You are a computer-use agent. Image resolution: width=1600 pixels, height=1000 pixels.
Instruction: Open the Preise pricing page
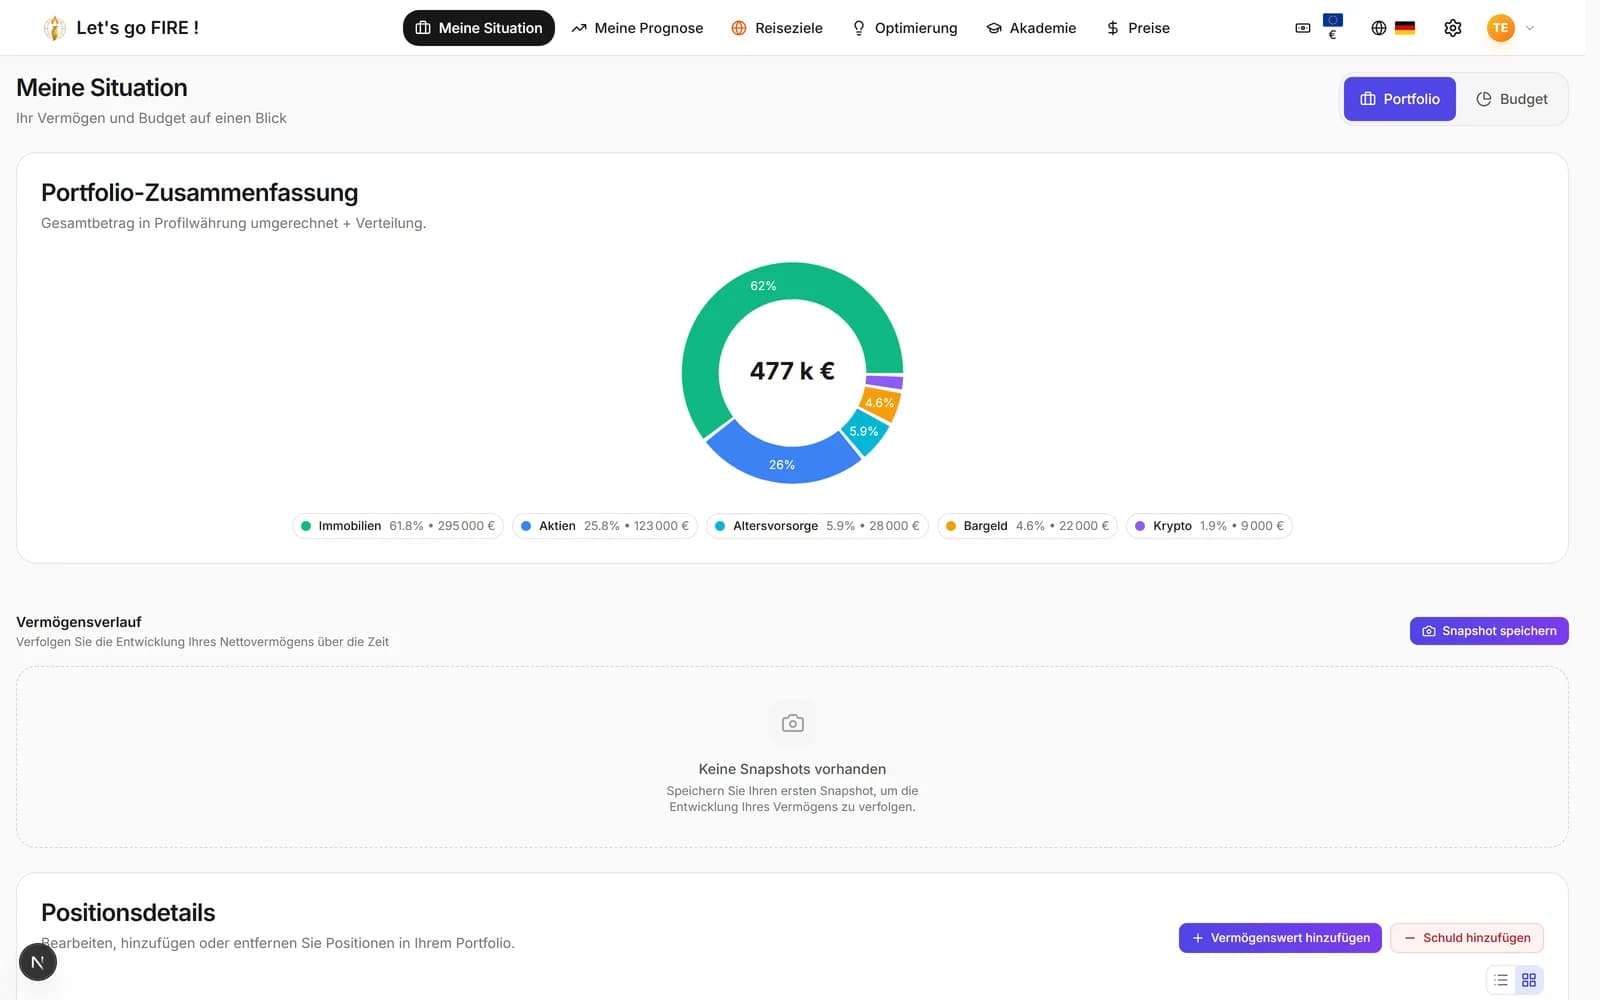pyautogui.click(x=1138, y=28)
